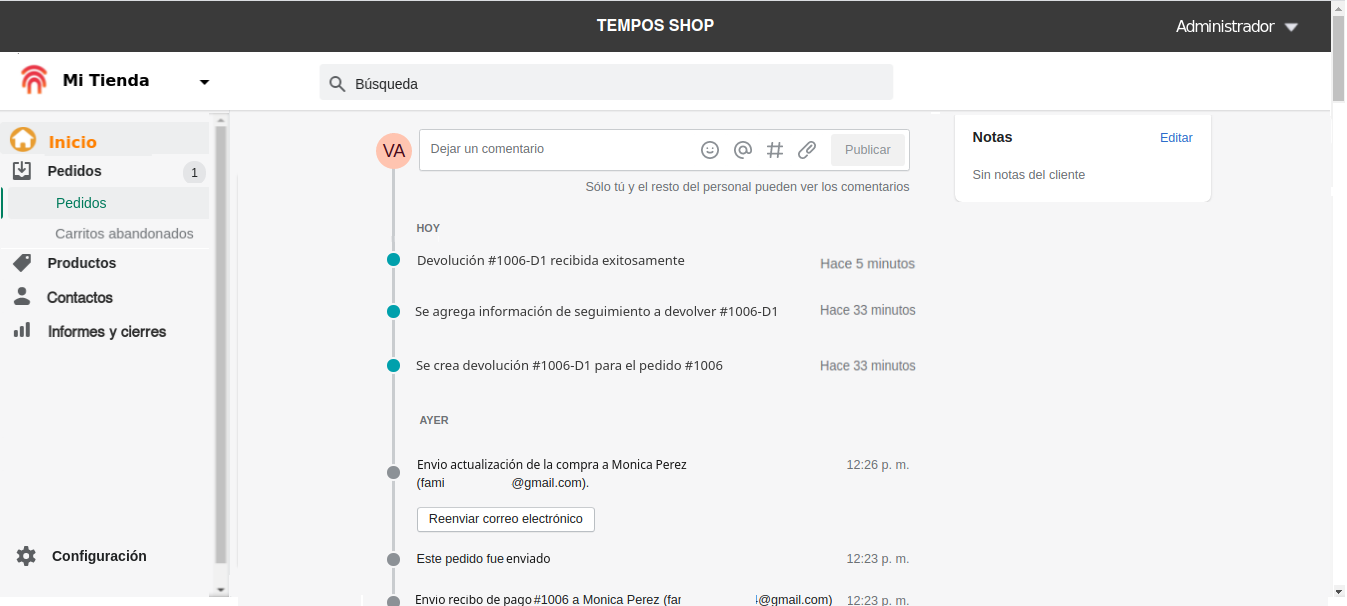Open the Configuración gear icon
The height and width of the screenshot is (606, 1347).
26,556
